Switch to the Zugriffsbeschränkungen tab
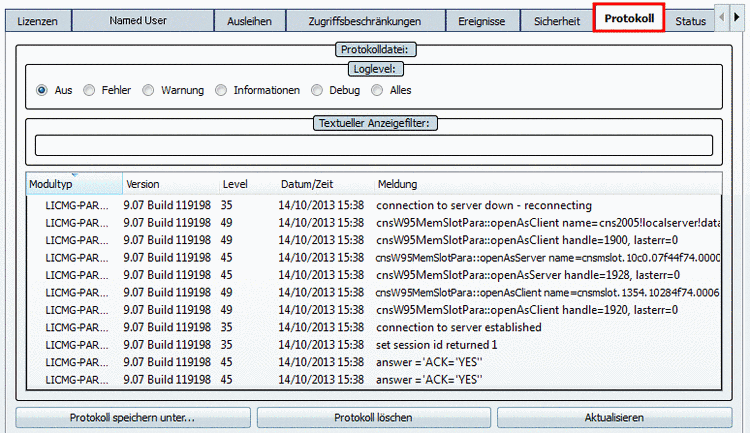The height and width of the screenshot is (433, 750). 365,21
